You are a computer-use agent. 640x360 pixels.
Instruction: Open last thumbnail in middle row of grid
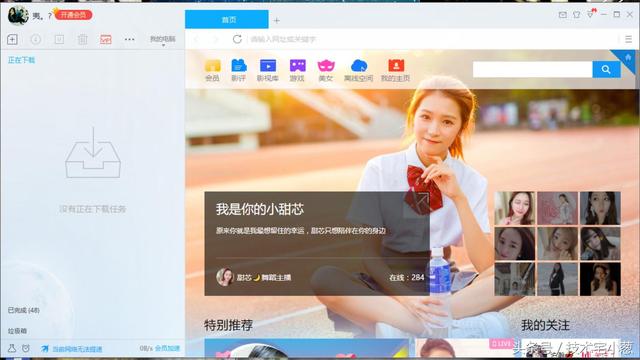[x=600, y=244]
